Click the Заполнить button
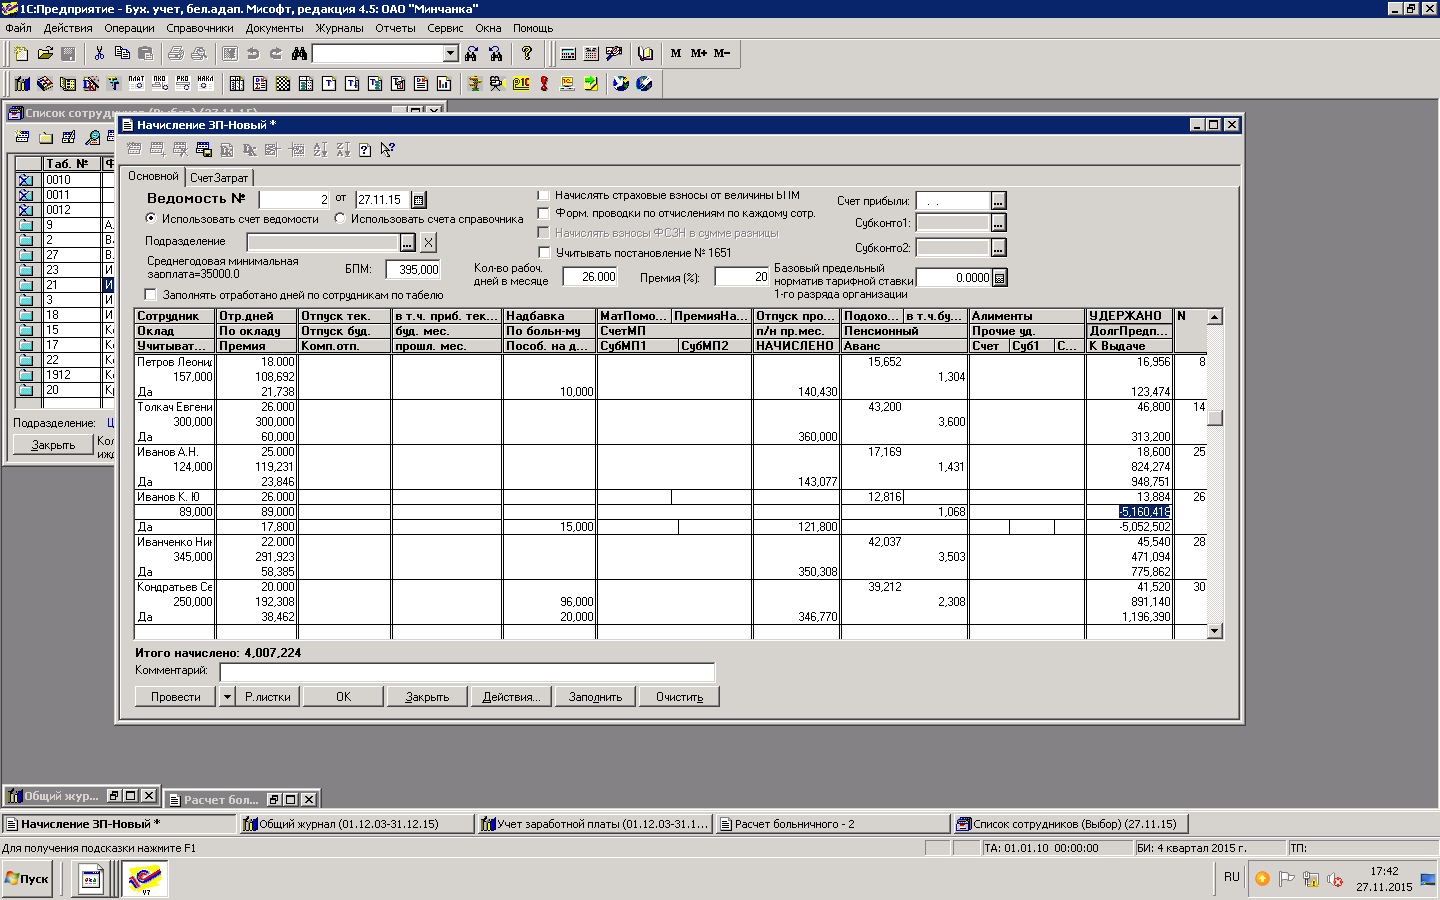The width and height of the screenshot is (1440, 900). point(595,696)
